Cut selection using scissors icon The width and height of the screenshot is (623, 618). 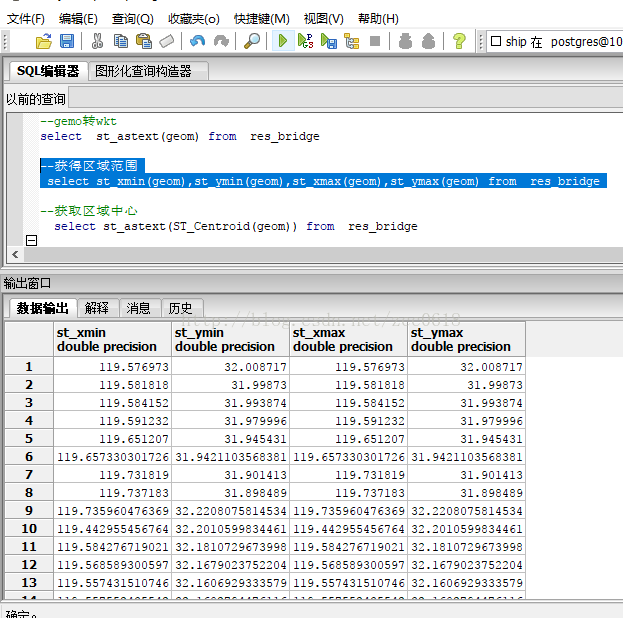pyautogui.click(x=97, y=41)
